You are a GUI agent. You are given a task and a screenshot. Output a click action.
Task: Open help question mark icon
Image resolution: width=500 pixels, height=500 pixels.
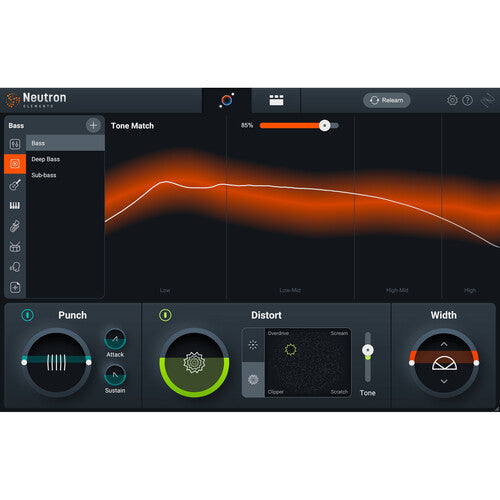click(468, 100)
